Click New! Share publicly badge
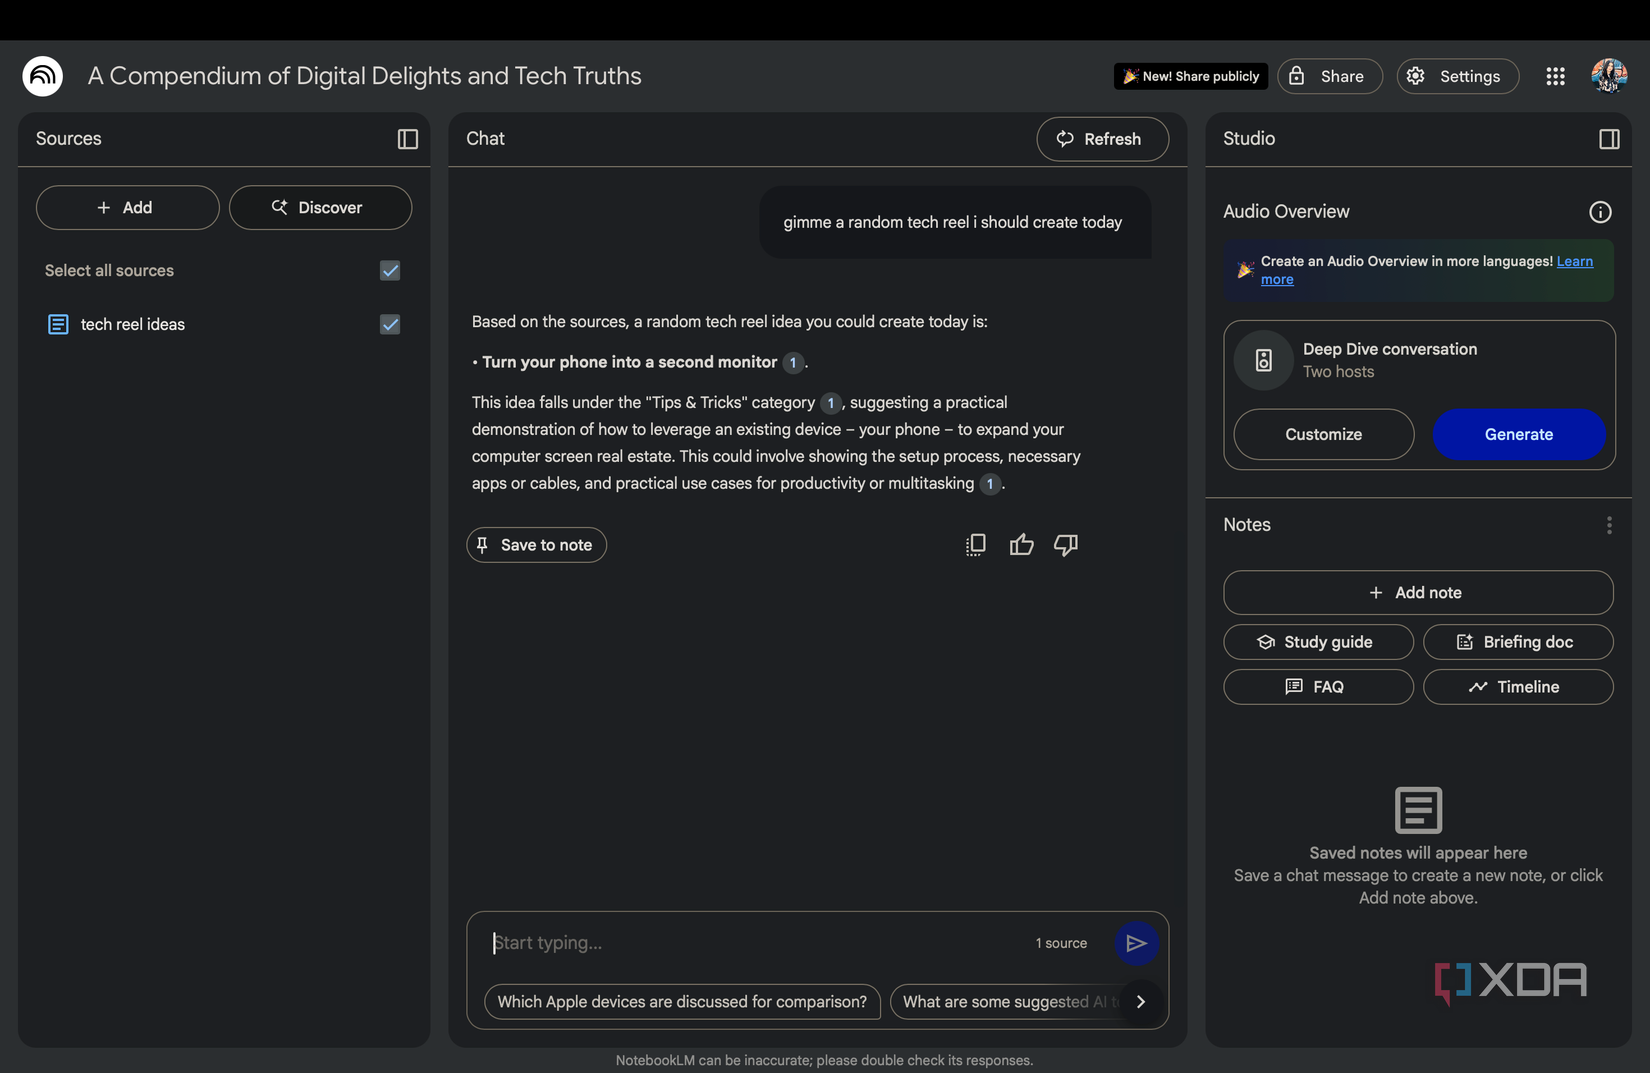Image resolution: width=1650 pixels, height=1073 pixels. tap(1191, 76)
